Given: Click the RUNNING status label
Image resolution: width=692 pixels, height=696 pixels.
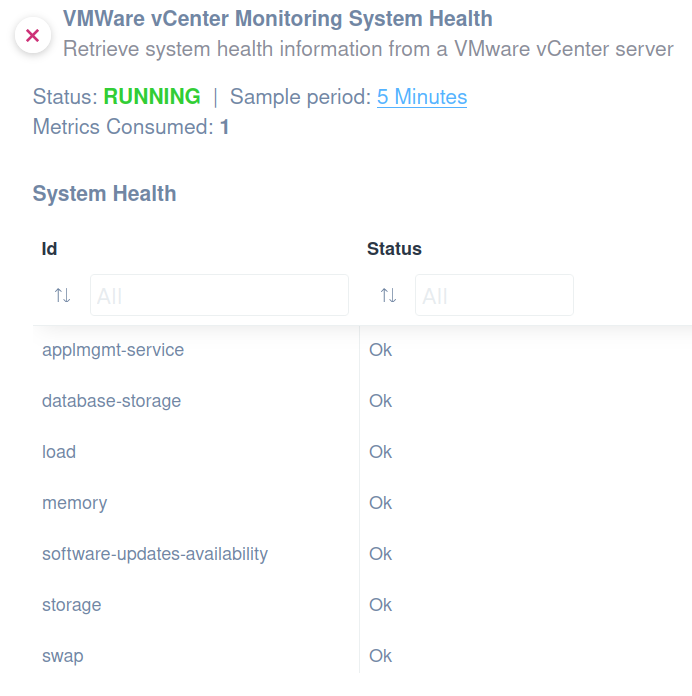Looking at the screenshot, I should pos(152,97).
